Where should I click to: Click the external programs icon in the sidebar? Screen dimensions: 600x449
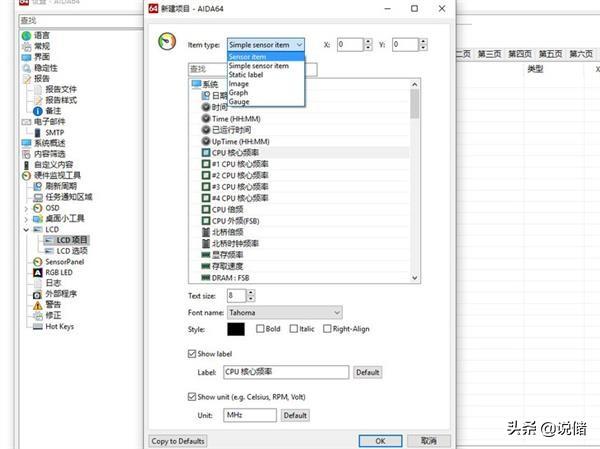(38, 294)
